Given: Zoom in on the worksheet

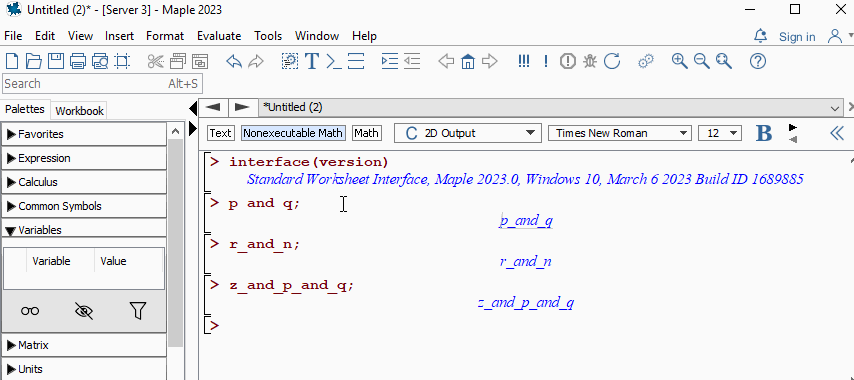Looking at the screenshot, I should tap(679, 61).
